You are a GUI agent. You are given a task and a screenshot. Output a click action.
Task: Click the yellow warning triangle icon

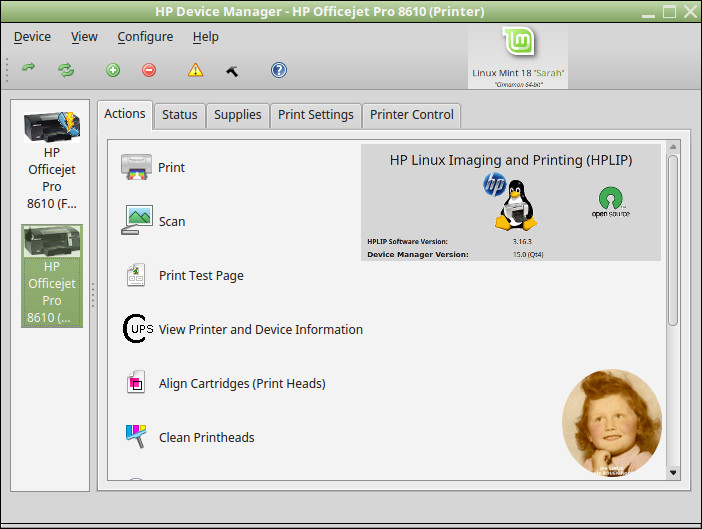pos(195,70)
